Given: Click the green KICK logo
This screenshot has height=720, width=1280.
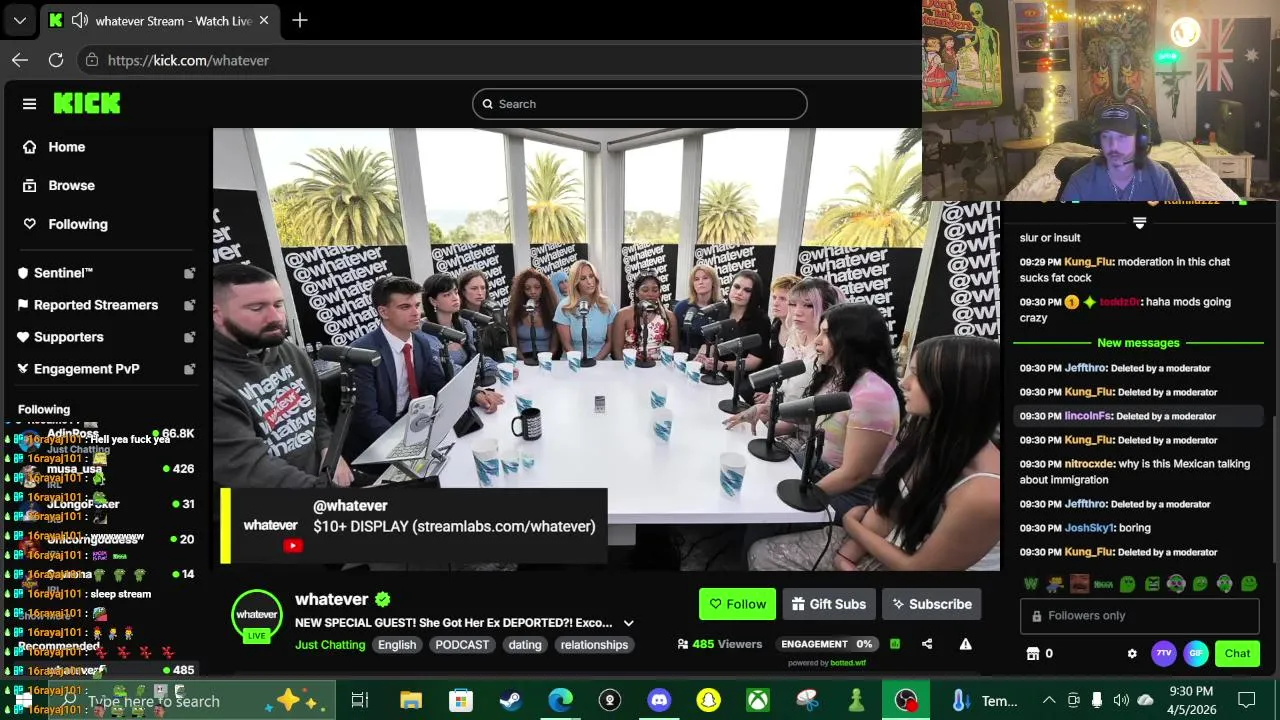Looking at the screenshot, I should pos(87,103).
